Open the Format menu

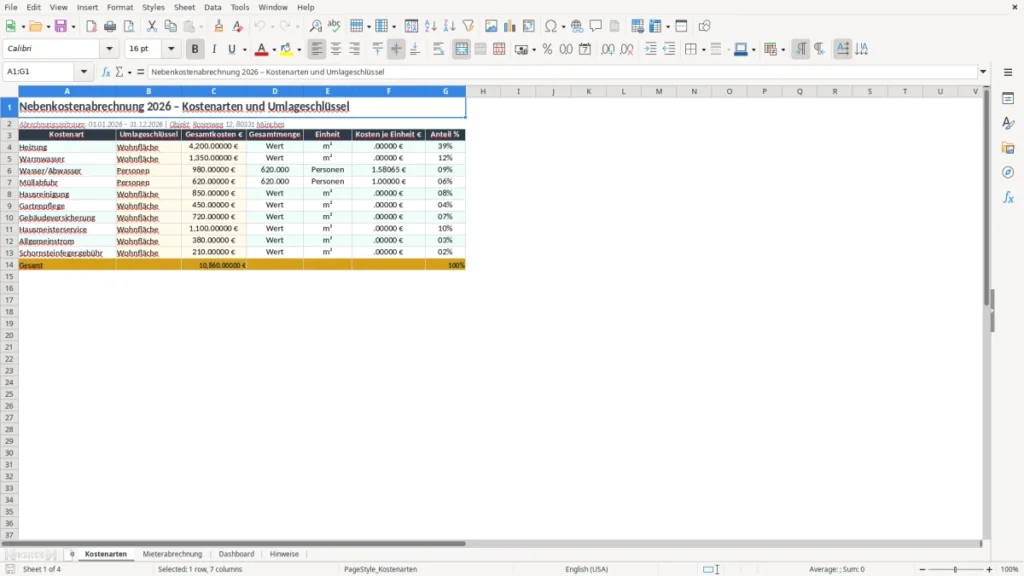tap(120, 7)
